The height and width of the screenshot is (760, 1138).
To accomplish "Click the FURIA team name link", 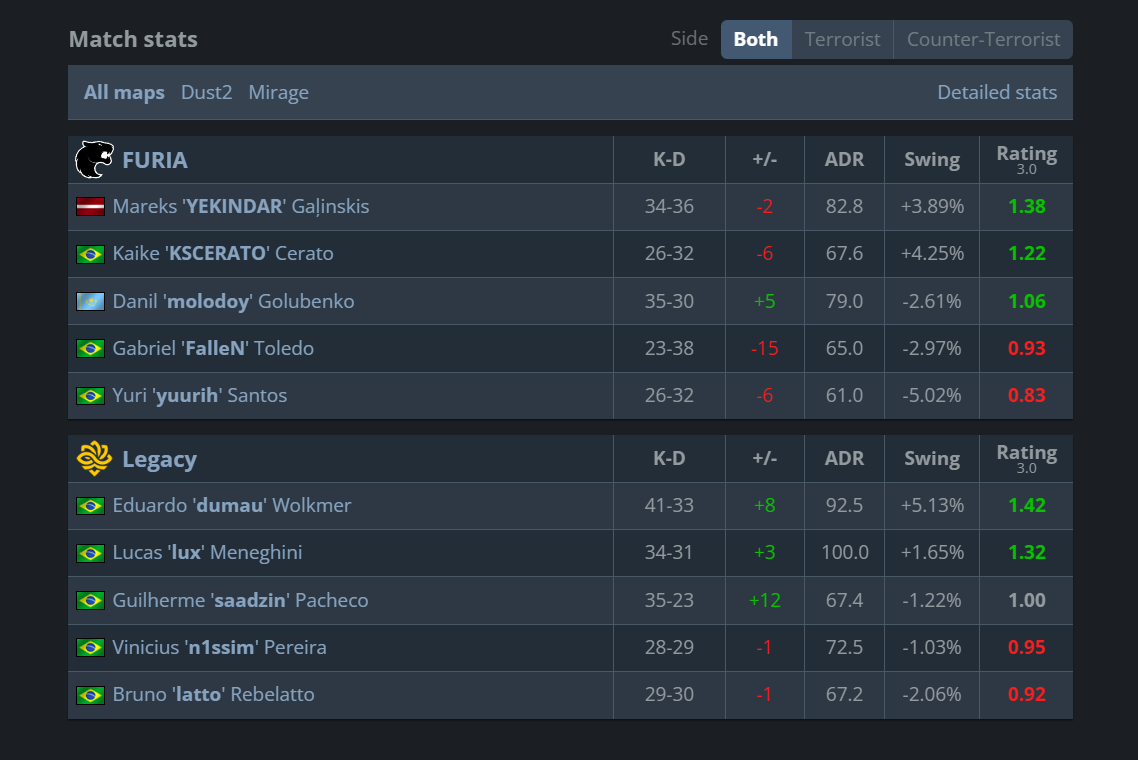I will pyautogui.click(x=155, y=160).
